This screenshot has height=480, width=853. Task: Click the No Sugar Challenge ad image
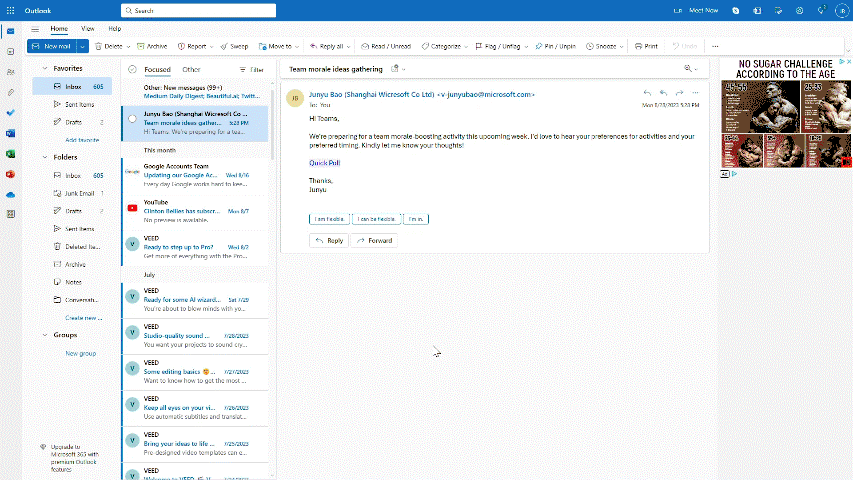[x=786, y=113]
